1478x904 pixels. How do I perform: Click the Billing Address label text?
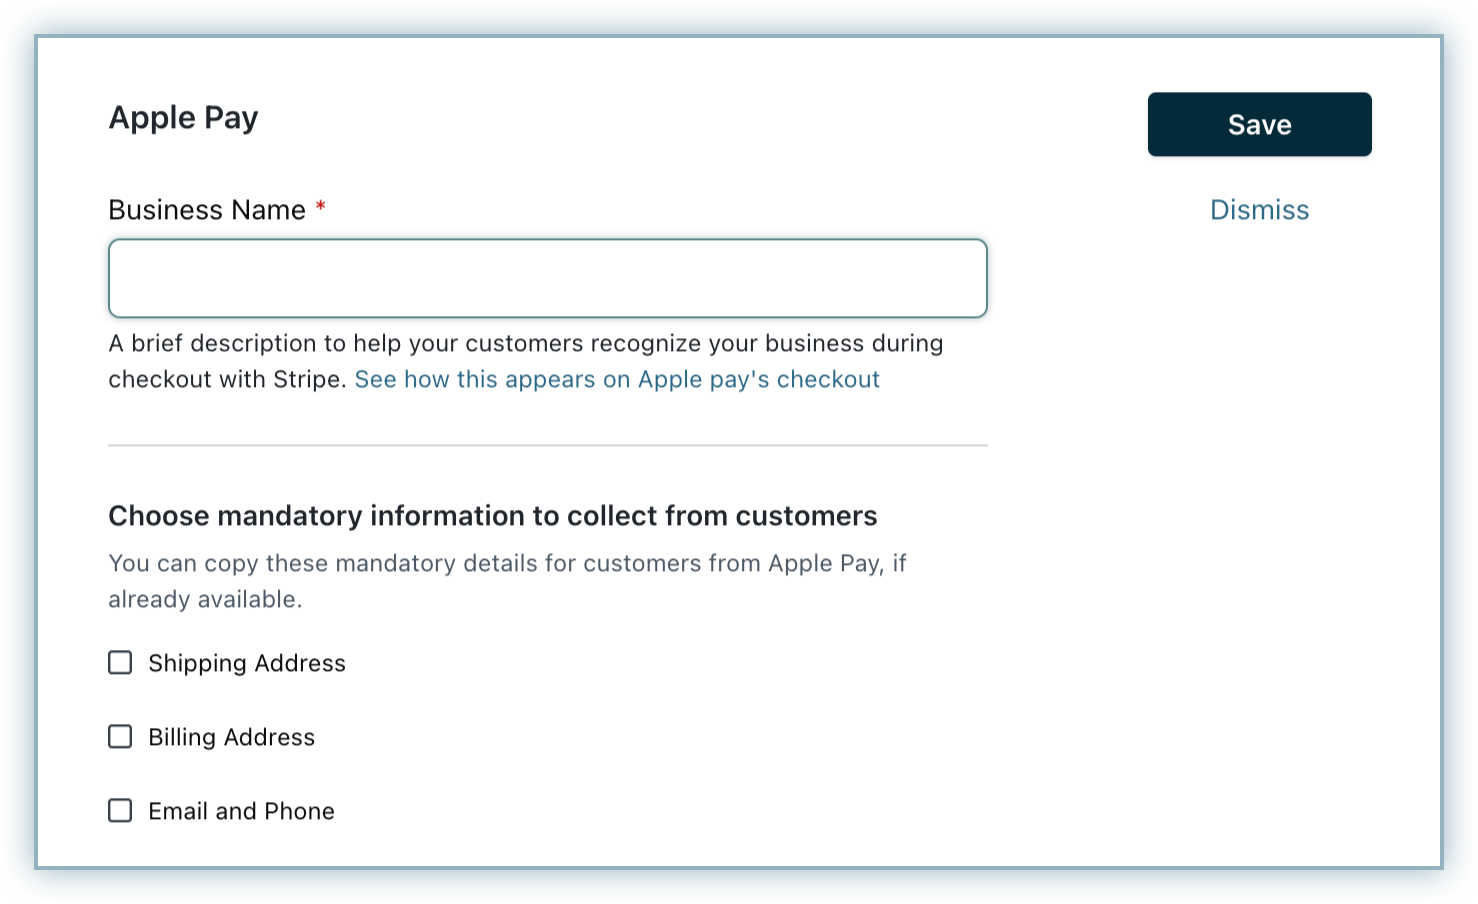(231, 738)
